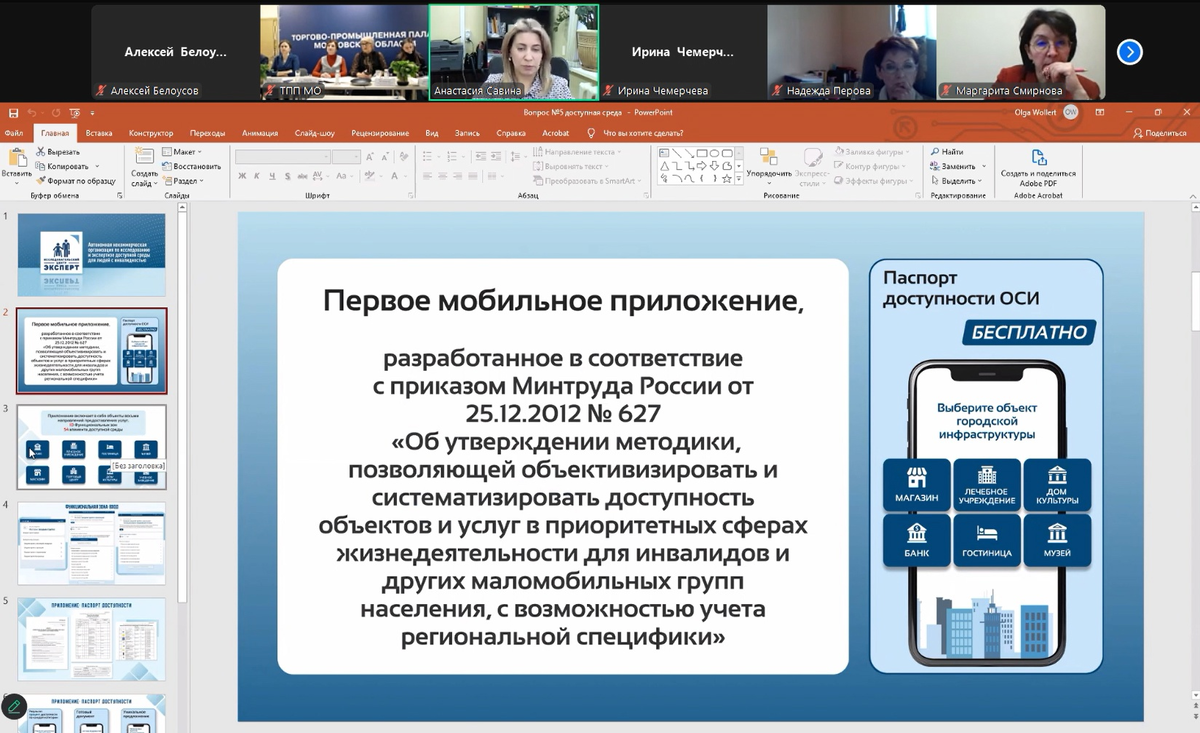The height and width of the screenshot is (733, 1200).
Task: Activate Формат по образцу format painter
Action: click(76, 180)
